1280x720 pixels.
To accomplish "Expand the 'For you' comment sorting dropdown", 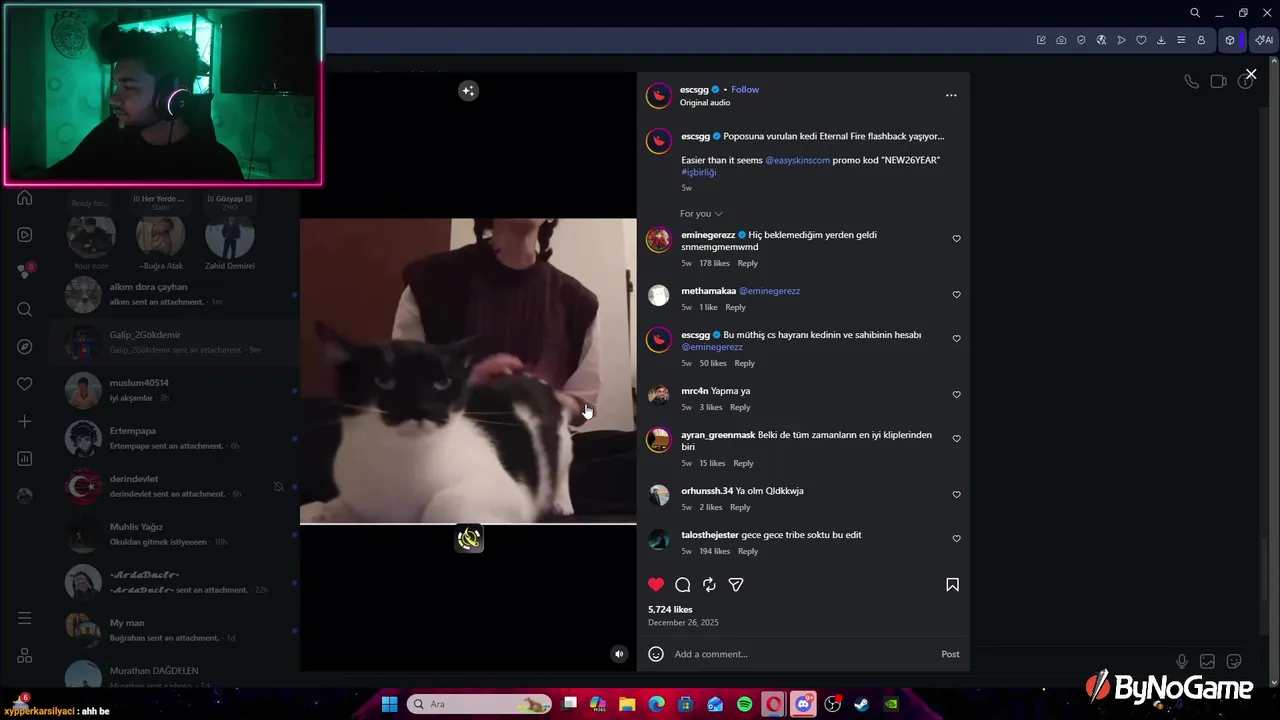I will pos(701,214).
